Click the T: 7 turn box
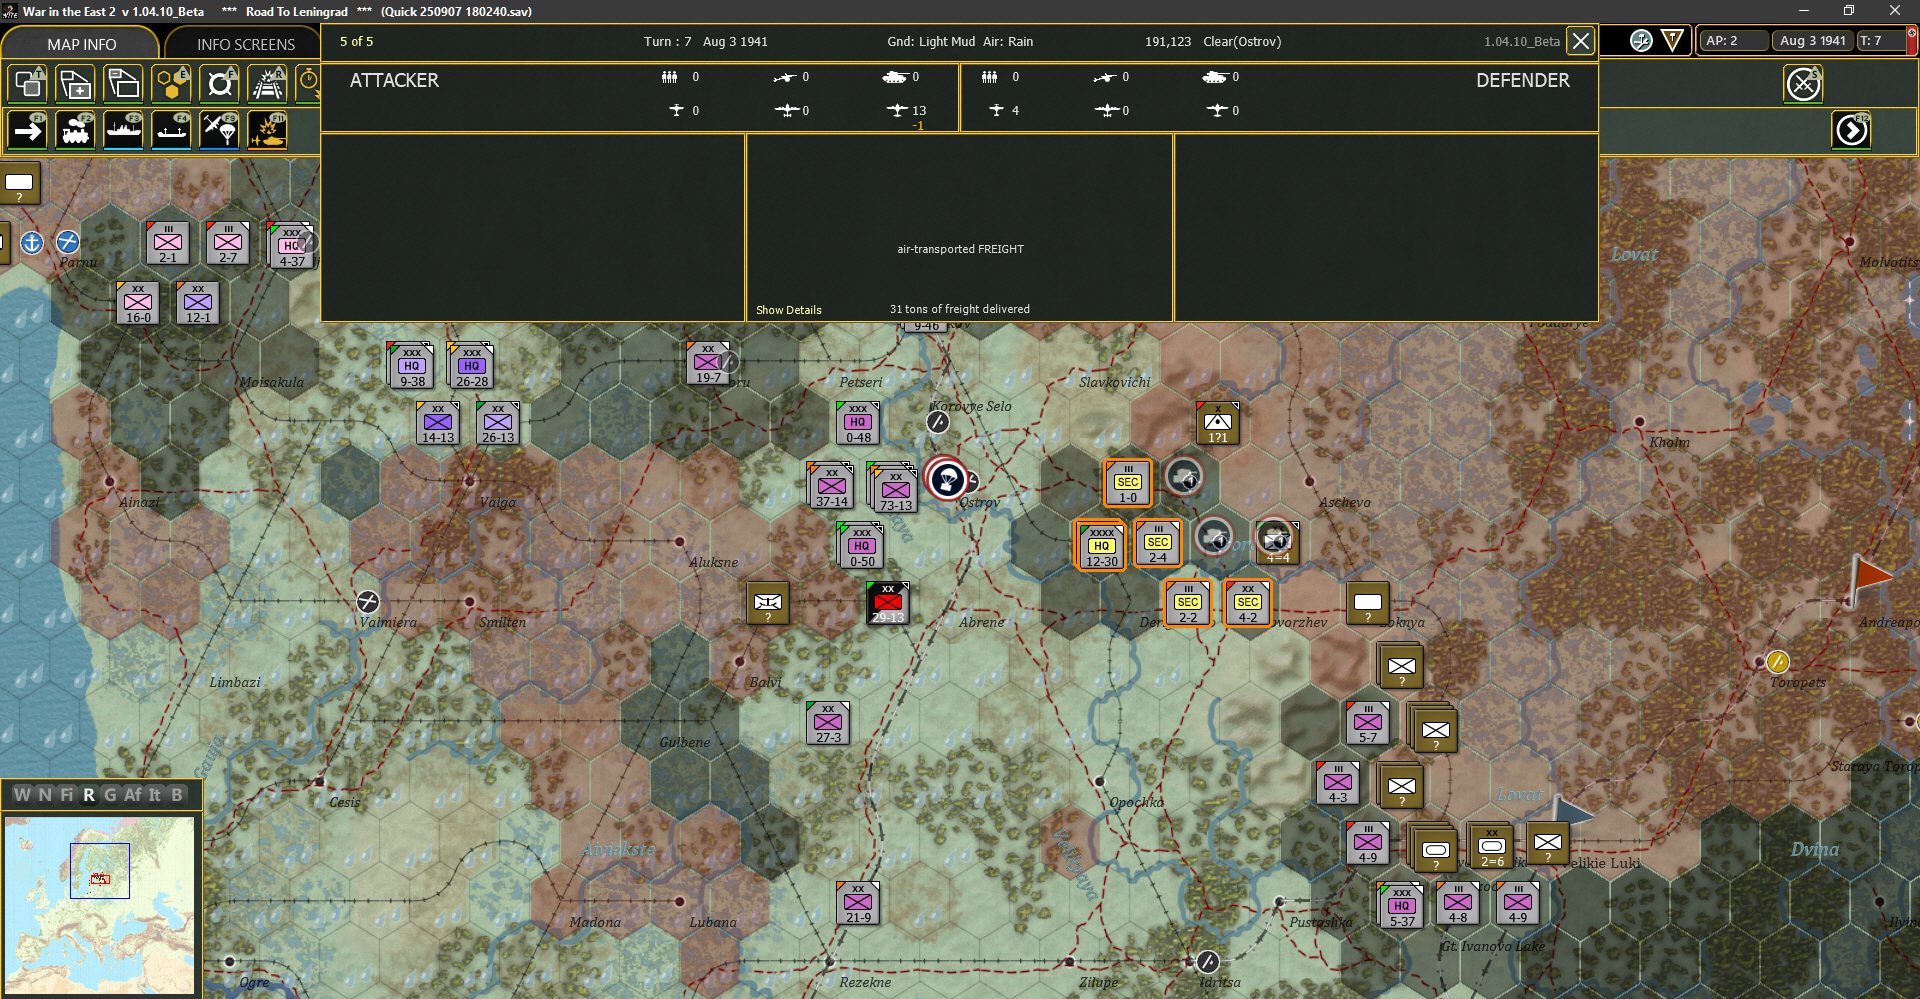The image size is (1920, 999). pos(1880,41)
